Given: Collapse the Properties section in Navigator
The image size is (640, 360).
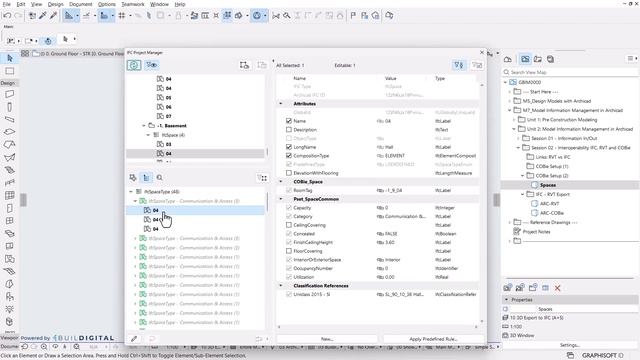Looking at the screenshot, I should point(506,300).
